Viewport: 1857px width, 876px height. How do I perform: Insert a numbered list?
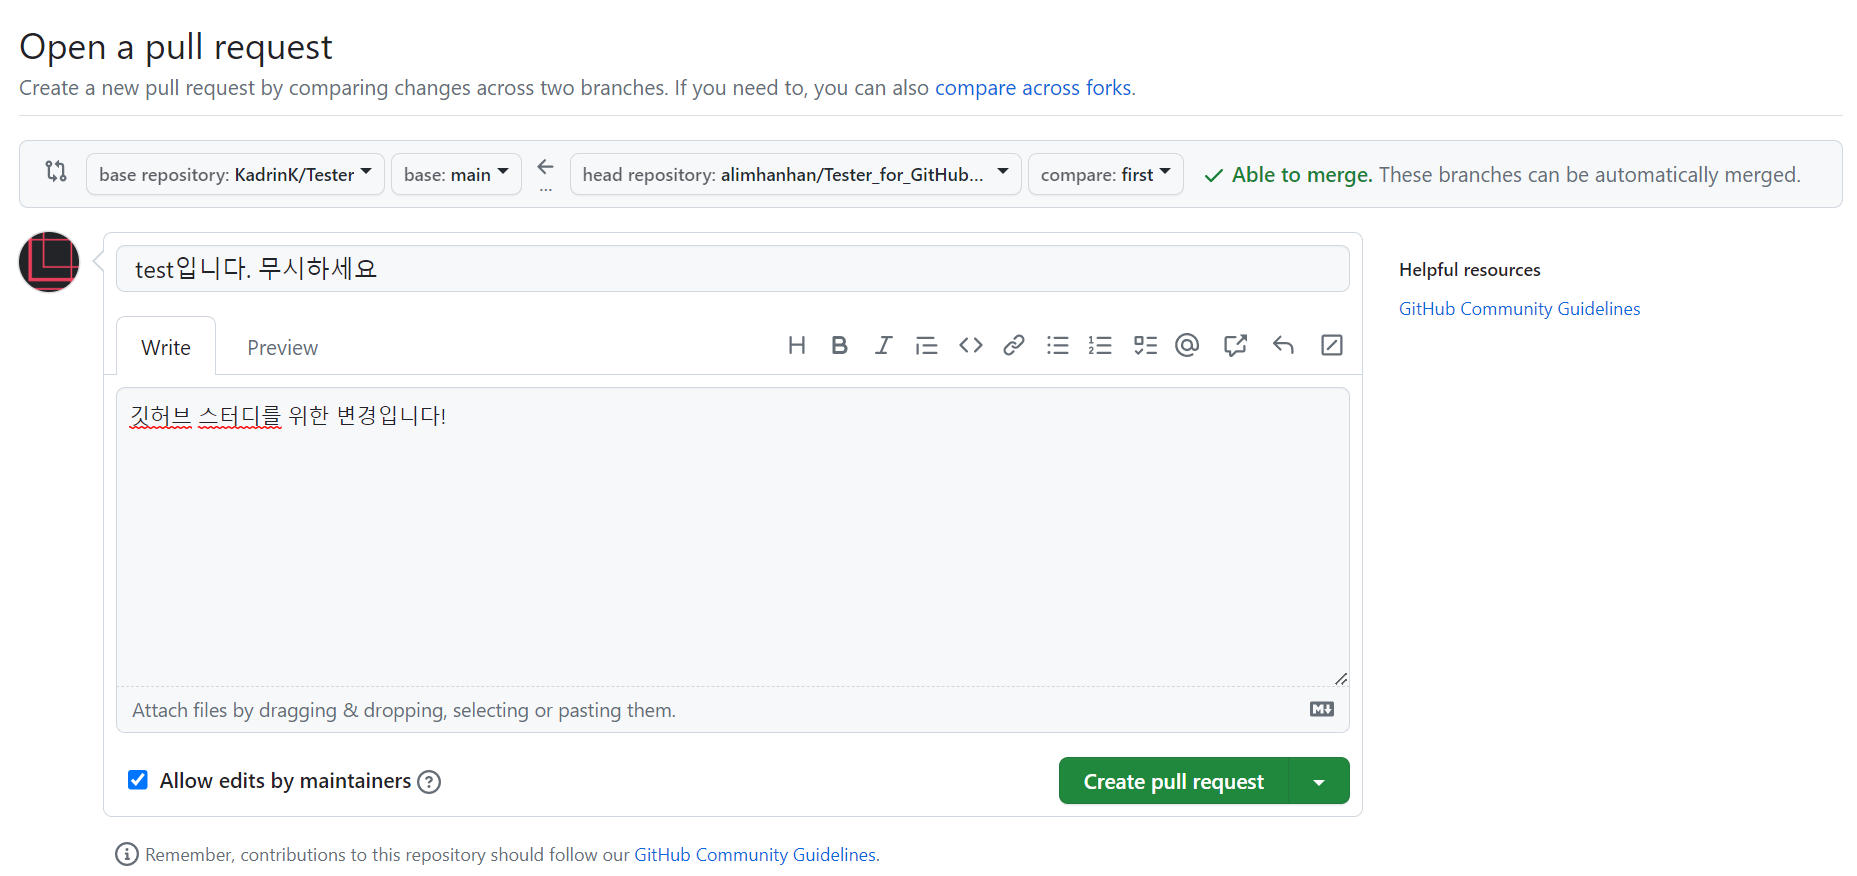pyautogui.click(x=1100, y=345)
